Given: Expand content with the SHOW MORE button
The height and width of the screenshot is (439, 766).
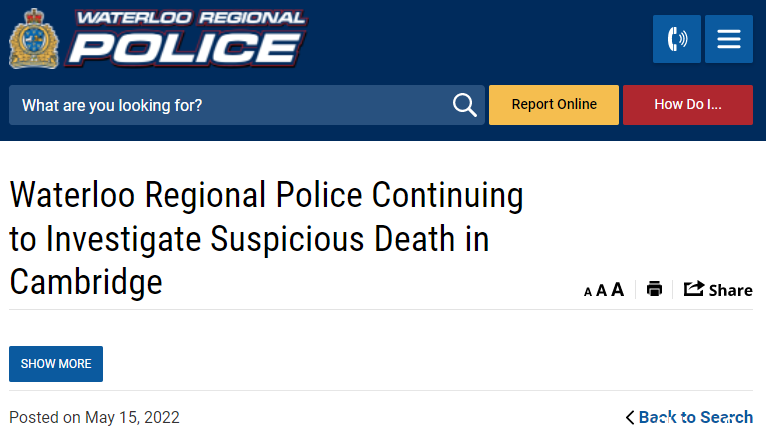Looking at the screenshot, I should coord(56,364).
